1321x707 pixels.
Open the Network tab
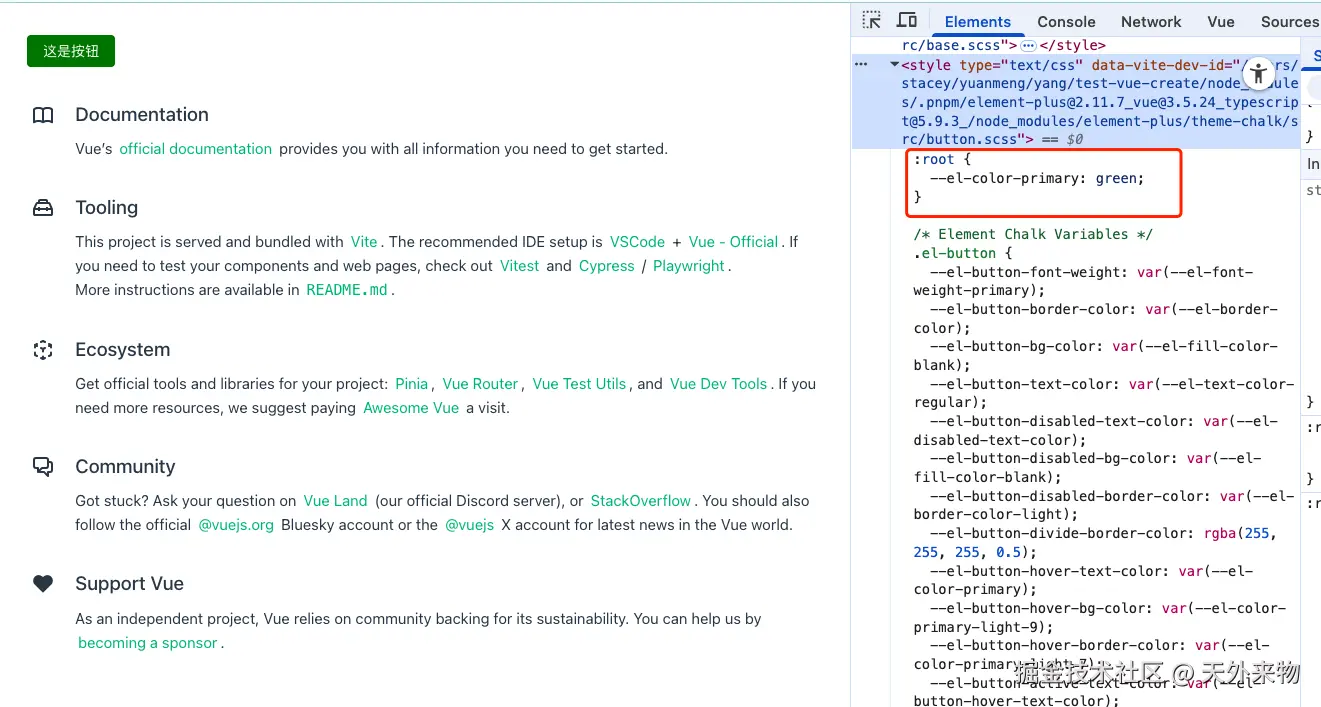(x=1151, y=21)
